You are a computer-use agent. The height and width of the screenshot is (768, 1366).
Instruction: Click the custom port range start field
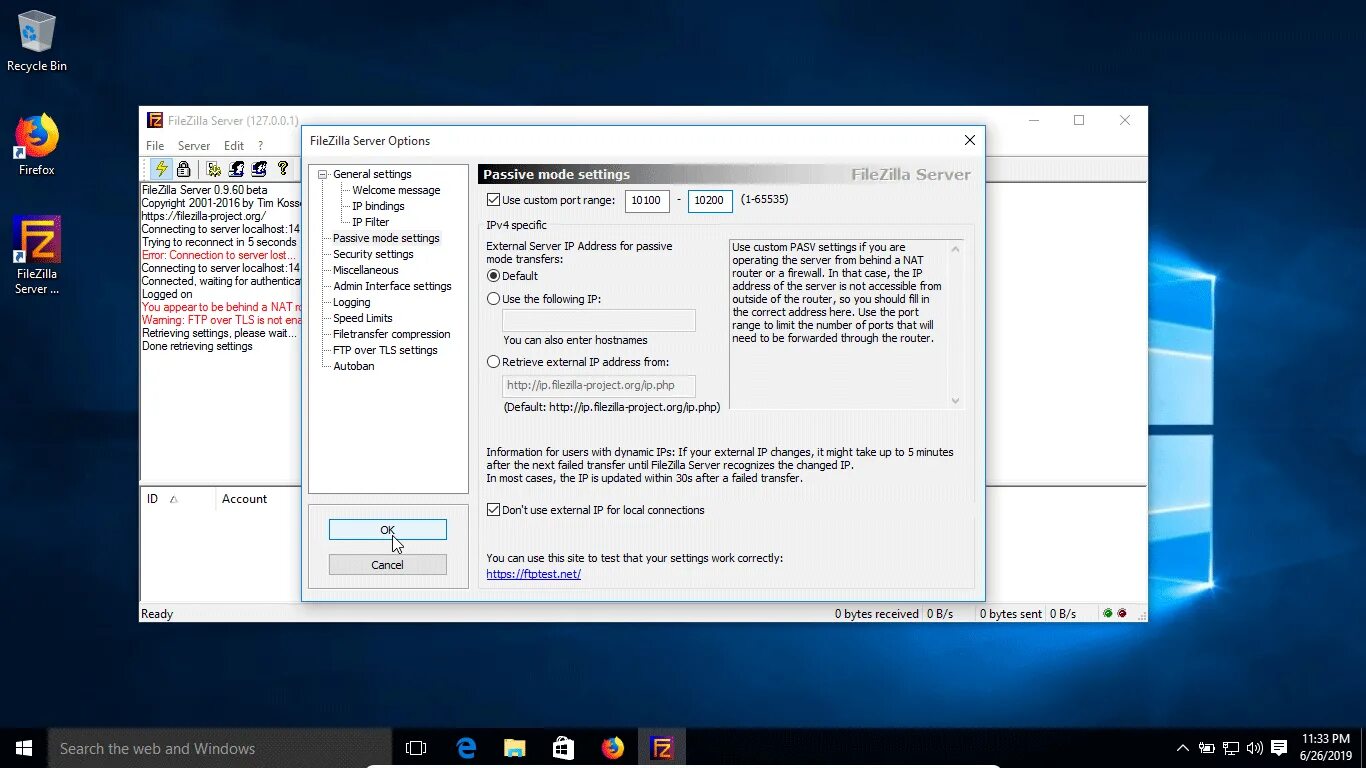pos(646,200)
